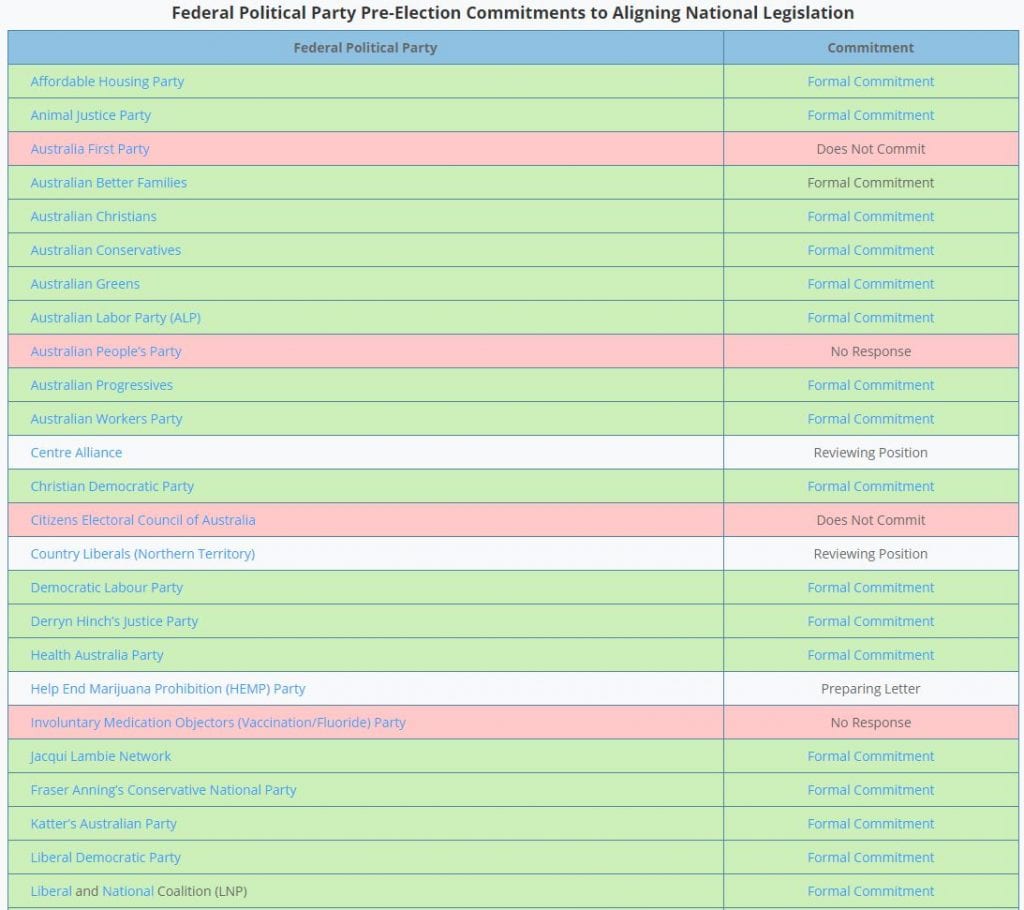This screenshot has height=910, width=1024.
Task: Open the Involuntary Medication Objectors Party link
Action: pos(218,723)
